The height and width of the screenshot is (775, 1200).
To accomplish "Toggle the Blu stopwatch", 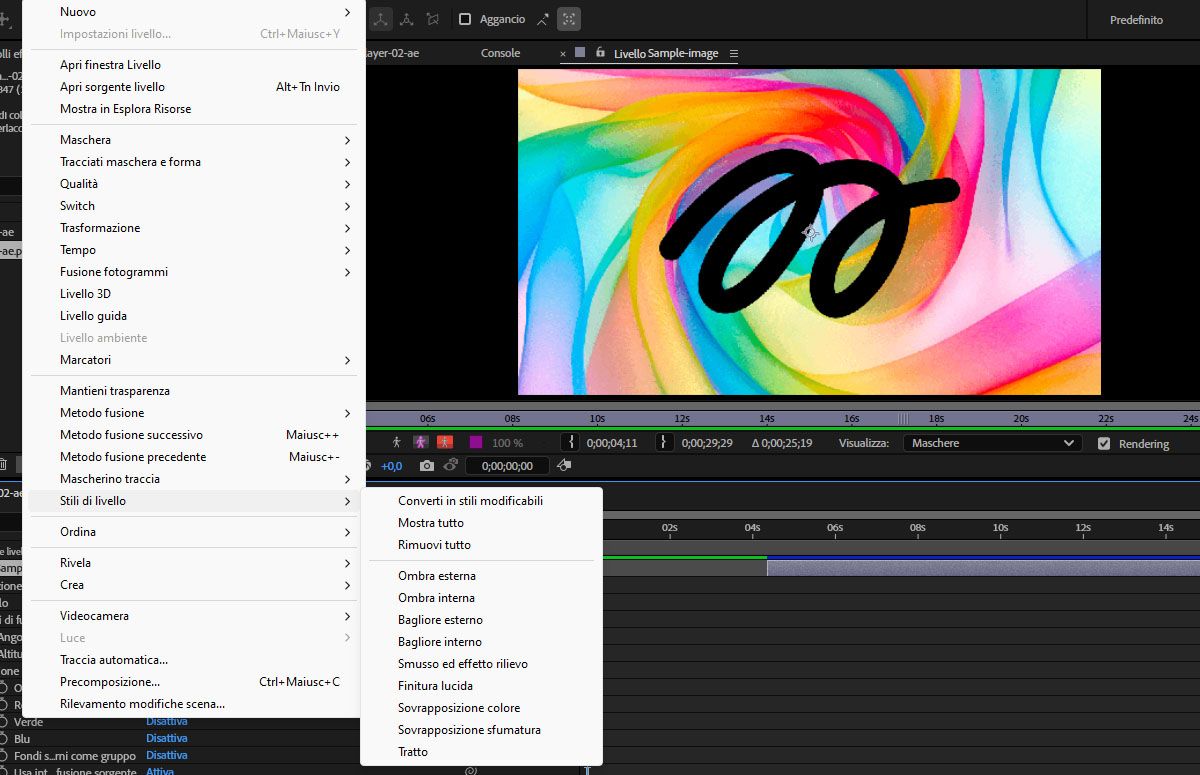I will (x=4, y=739).
